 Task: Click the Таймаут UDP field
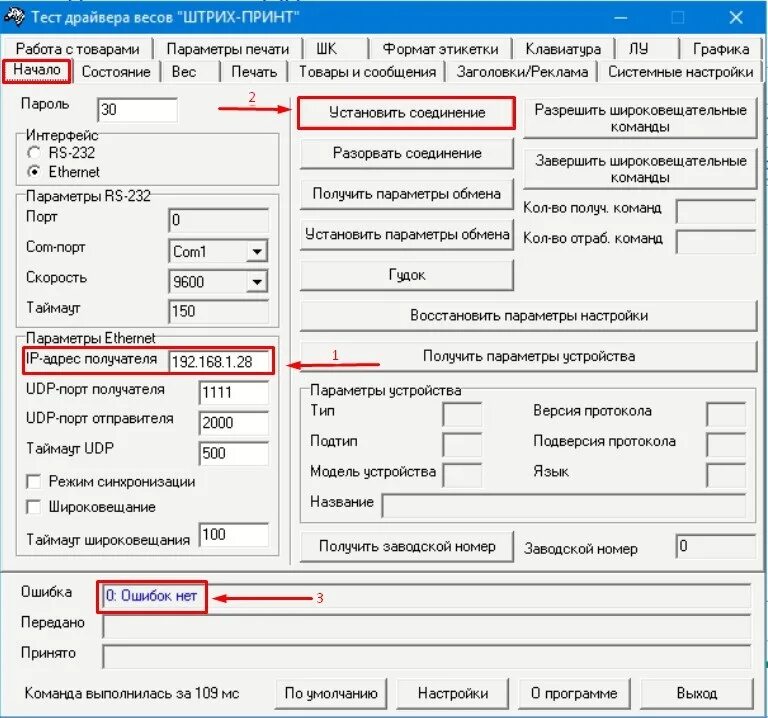(x=234, y=454)
